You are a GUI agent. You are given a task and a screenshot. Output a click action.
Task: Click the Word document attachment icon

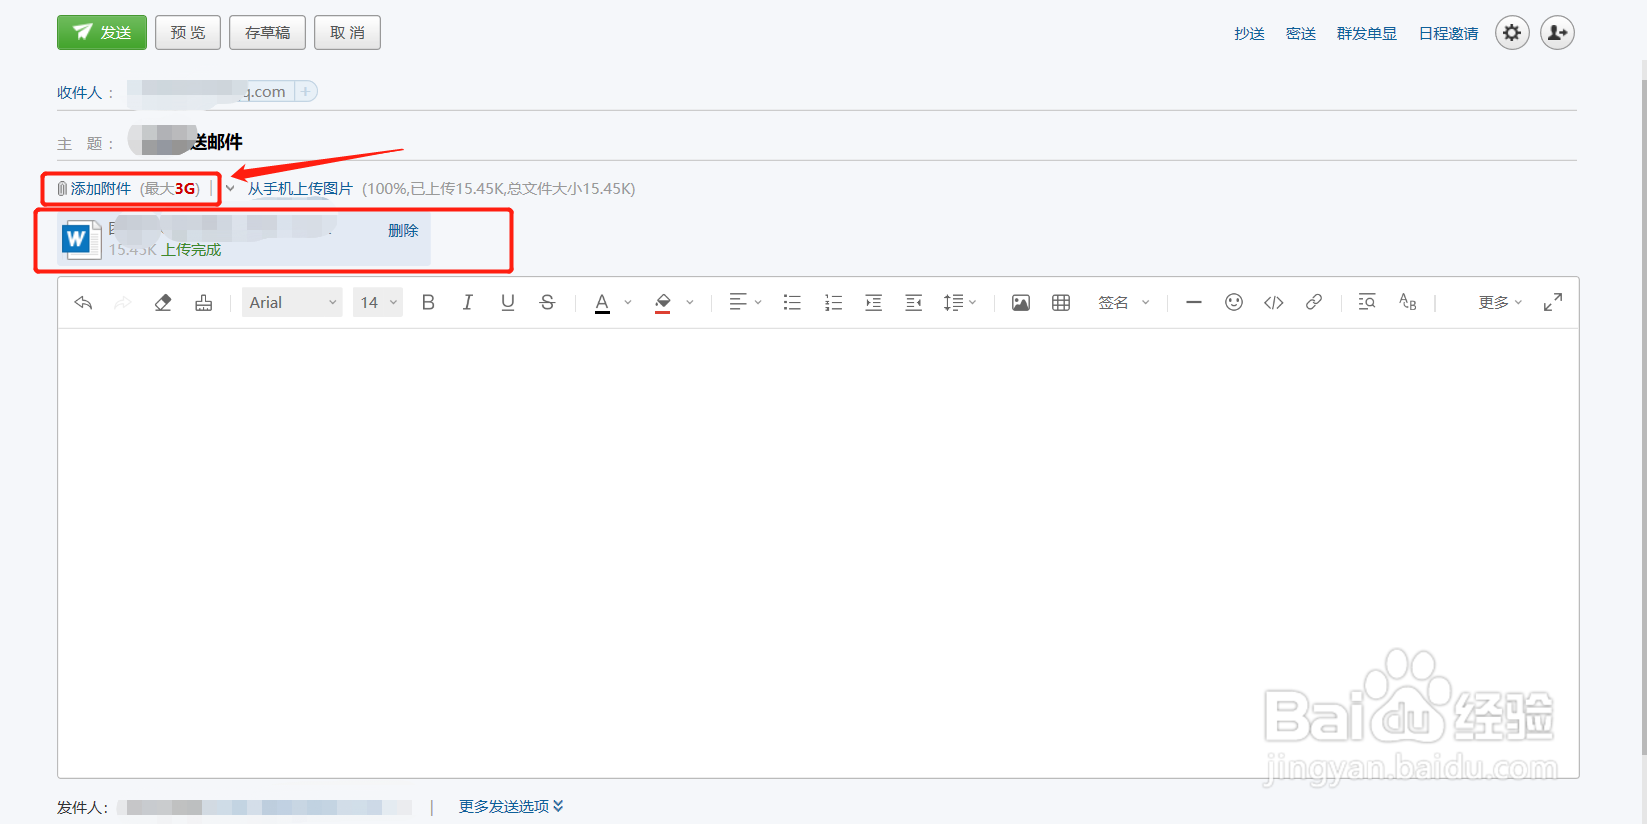[x=81, y=239]
